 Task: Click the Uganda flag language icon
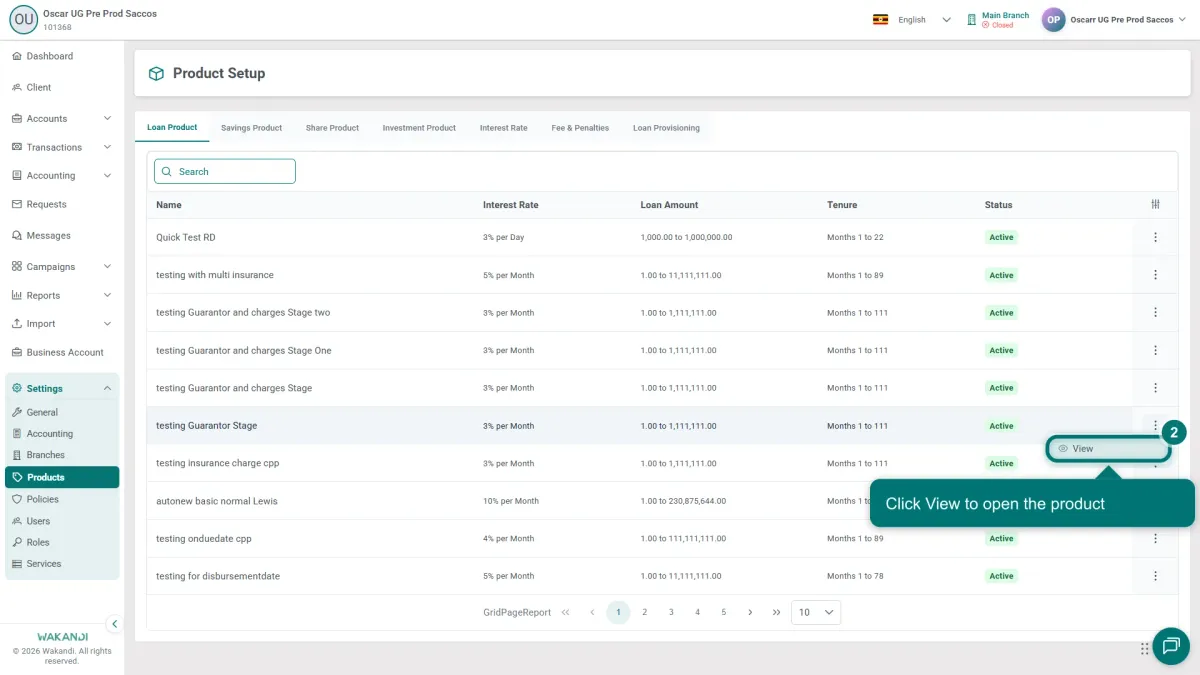click(880, 20)
